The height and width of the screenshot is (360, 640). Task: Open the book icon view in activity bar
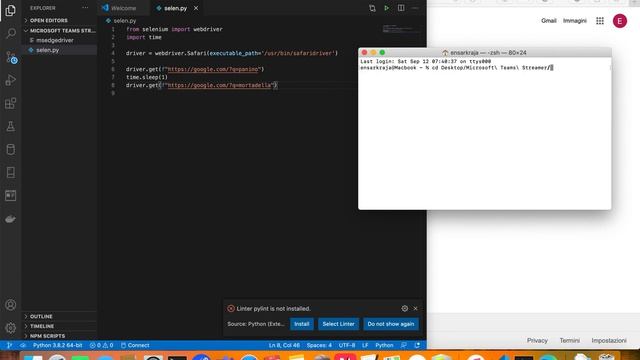point(11,173)
